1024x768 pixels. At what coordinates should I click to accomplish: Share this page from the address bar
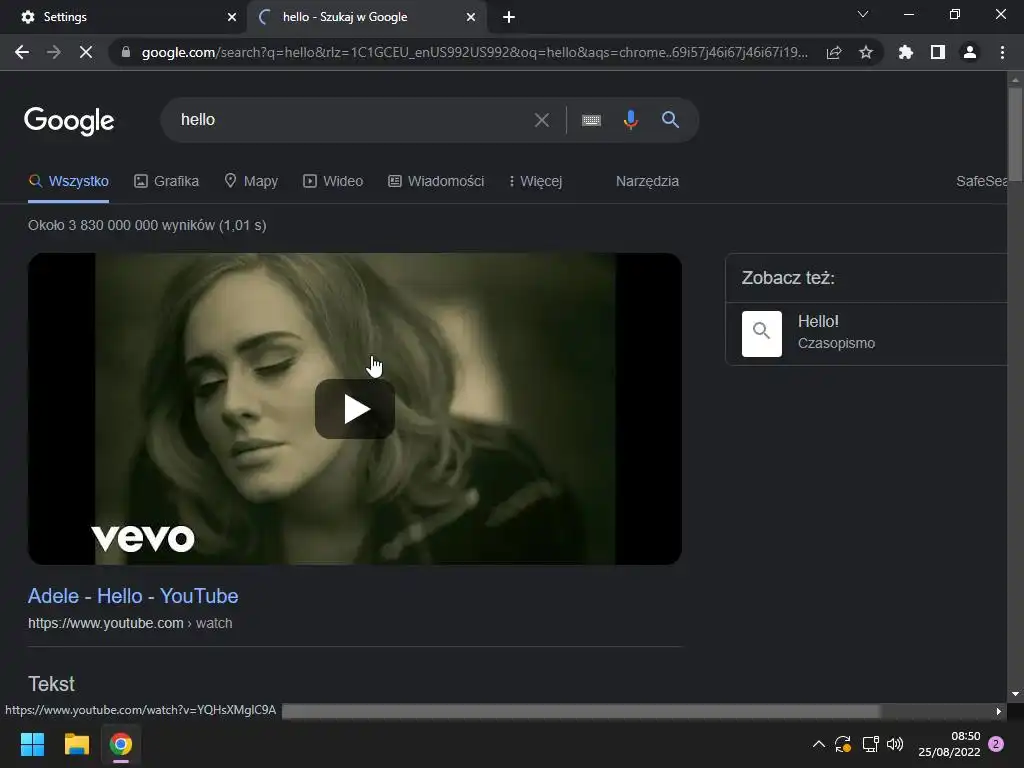pyautogui.click(x=834, y=52)
